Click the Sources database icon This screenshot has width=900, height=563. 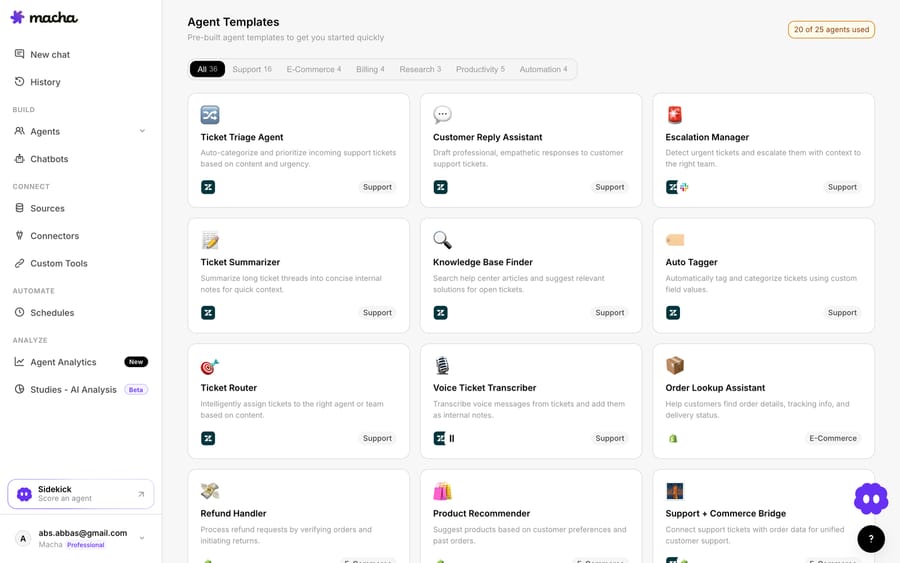tap(20, 208)
